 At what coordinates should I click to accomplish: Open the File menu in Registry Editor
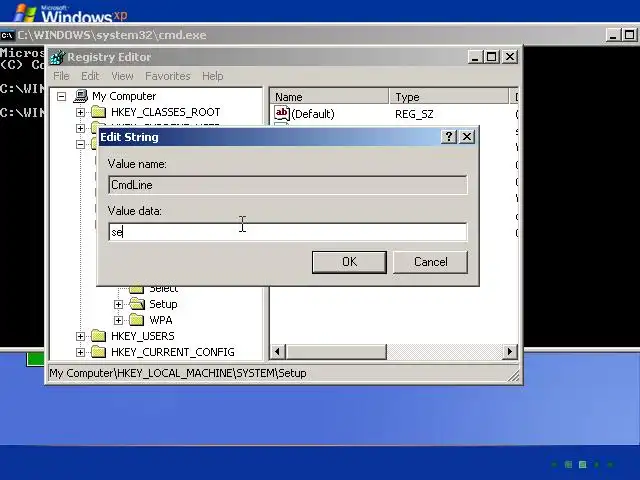[x=61, y=76]
